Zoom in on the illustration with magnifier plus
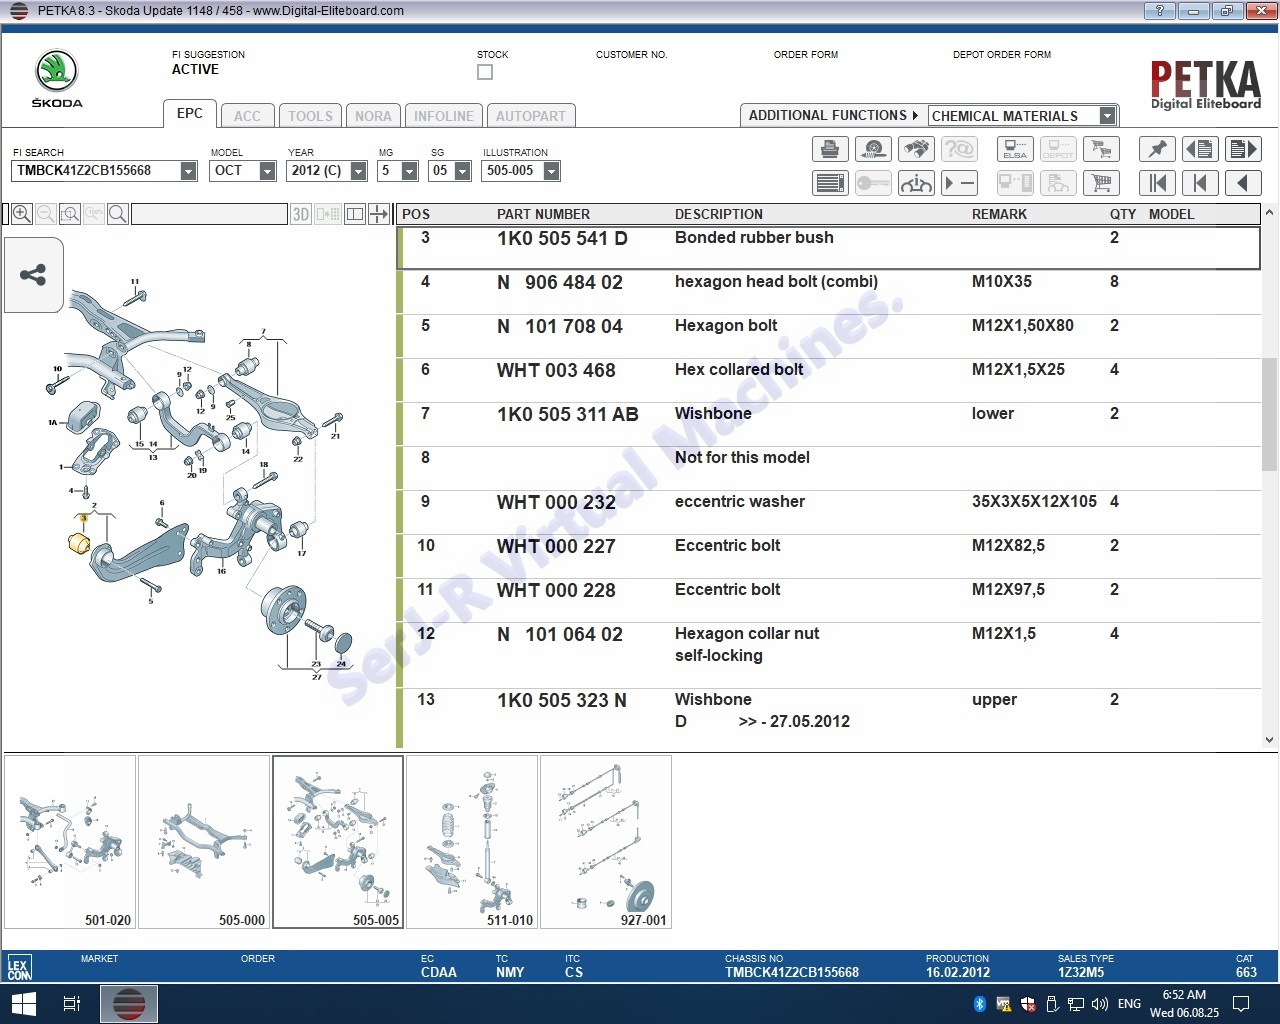 coord(21,214)
